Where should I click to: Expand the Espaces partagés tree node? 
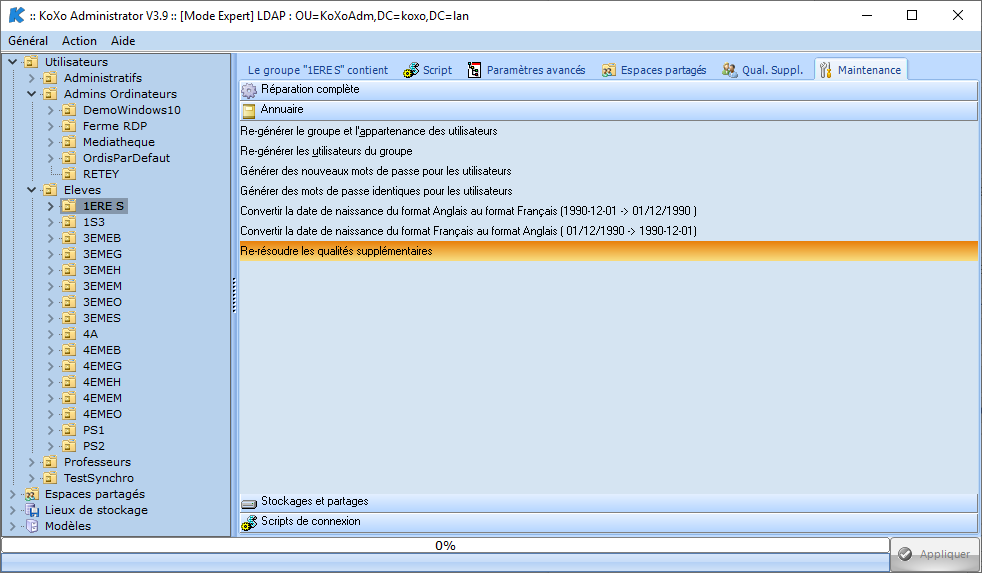[13, 494]
